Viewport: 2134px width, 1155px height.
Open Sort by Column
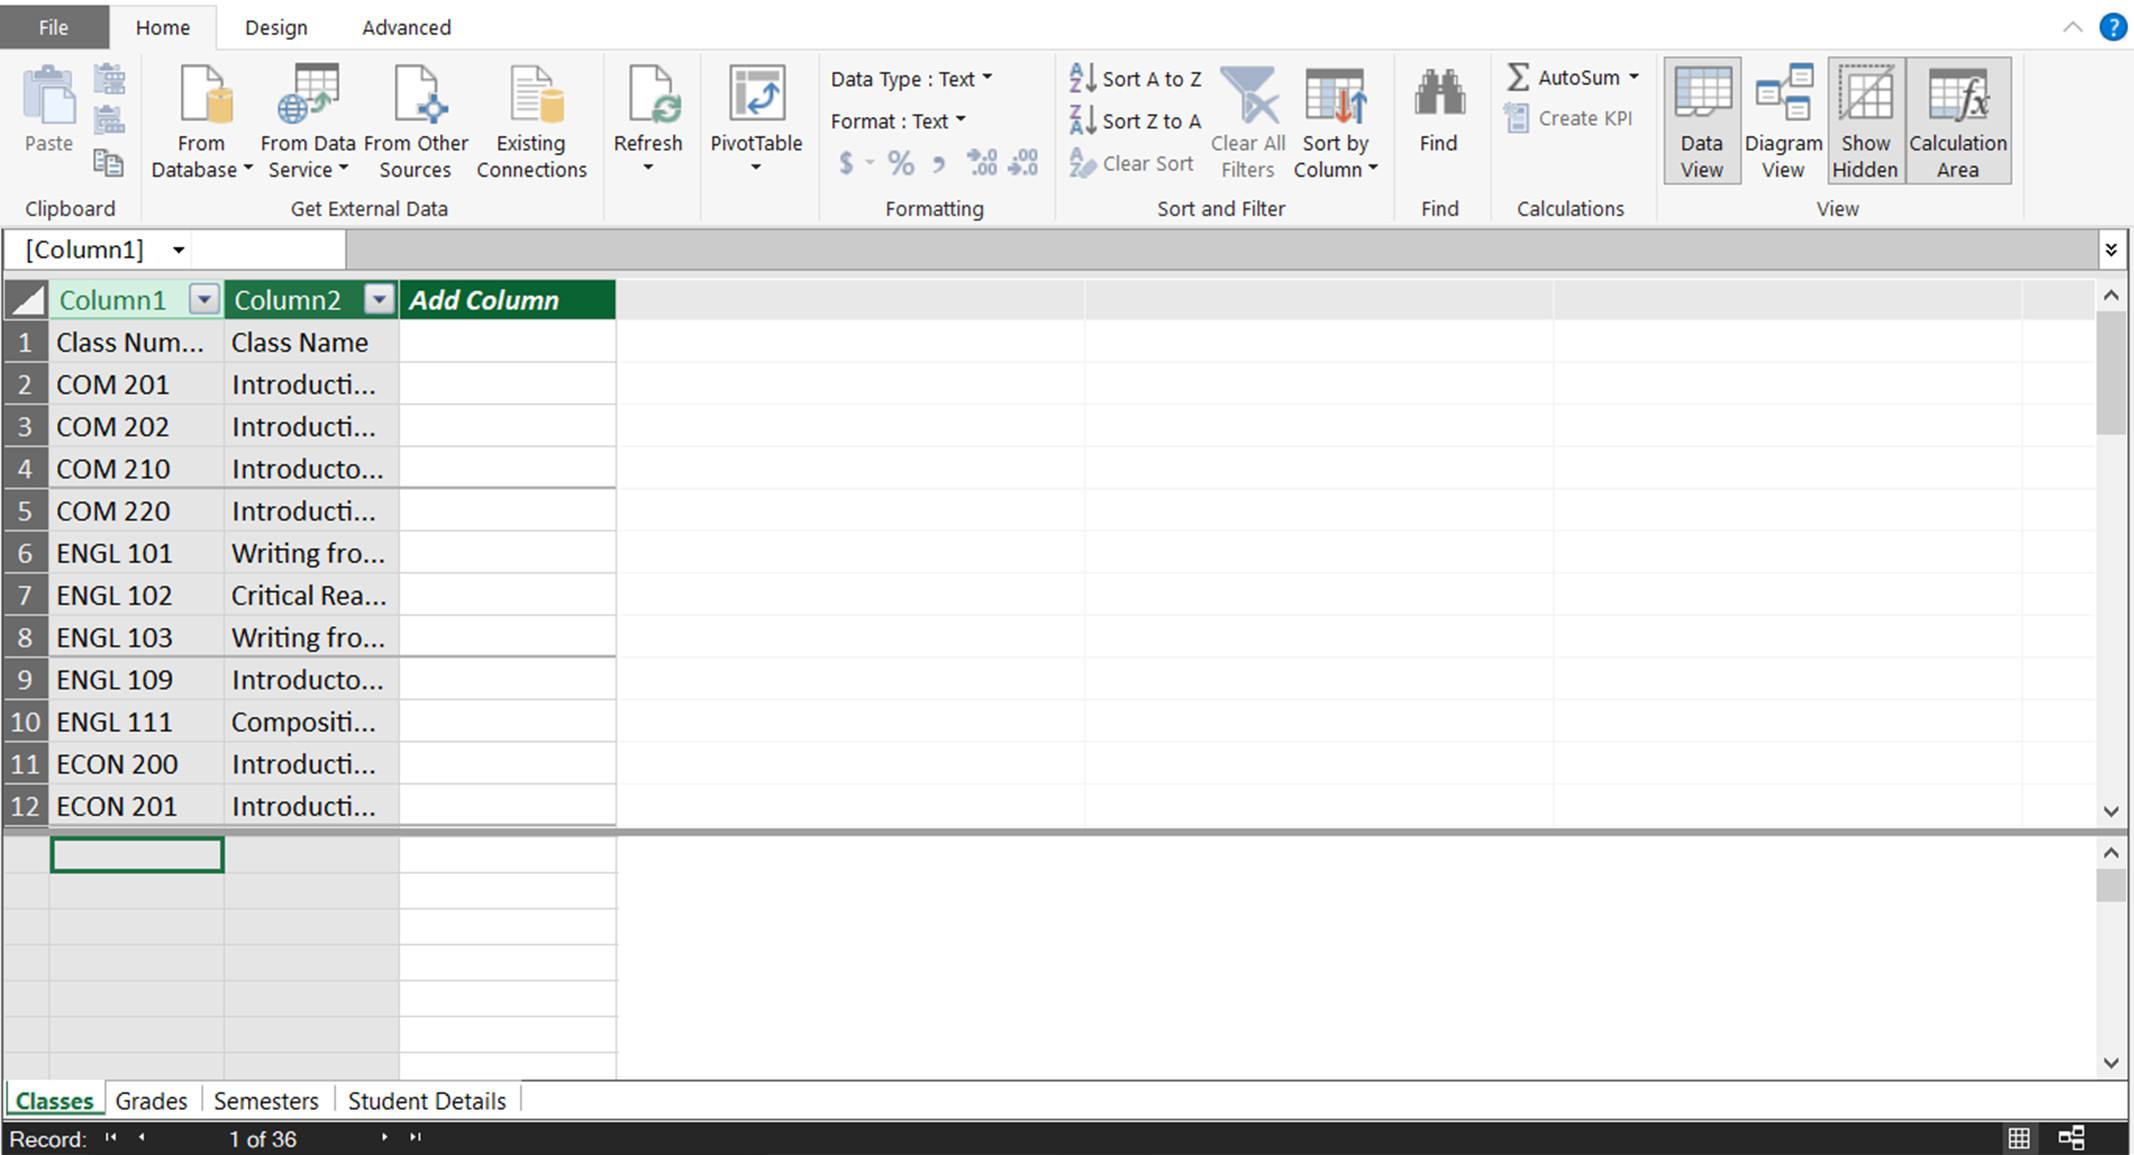1336,122
